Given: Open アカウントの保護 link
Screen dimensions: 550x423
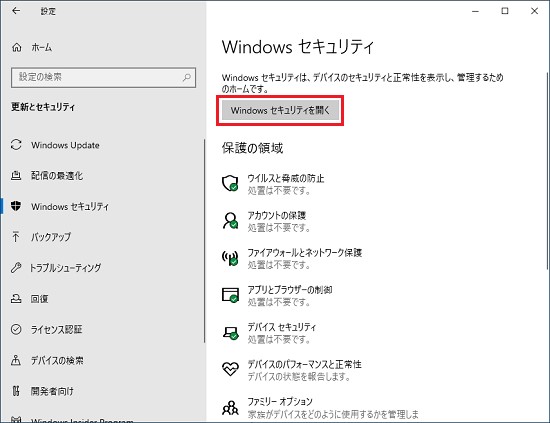Looking at the screenshot, I should (277, 215).
